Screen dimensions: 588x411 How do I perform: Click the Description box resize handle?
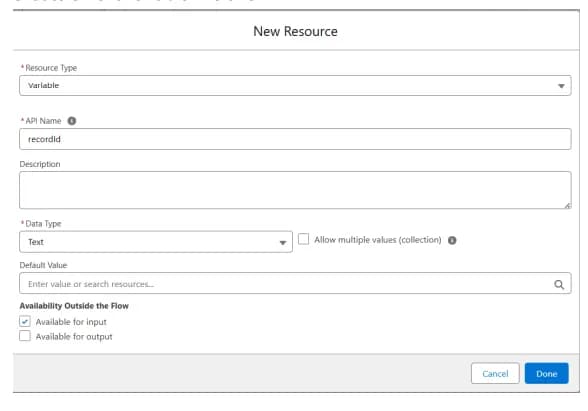pyautogui.click(x=567, y=205)
